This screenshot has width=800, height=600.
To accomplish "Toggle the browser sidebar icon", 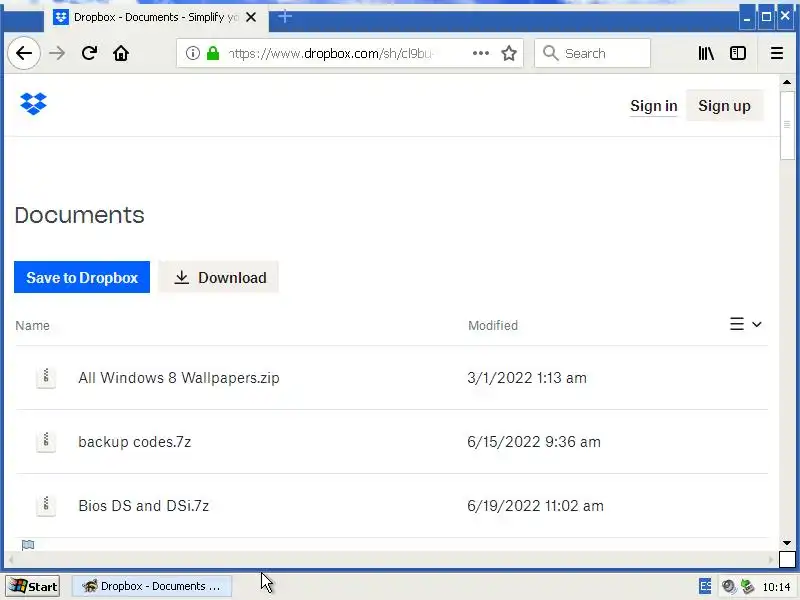I will [x=738, y=53].
